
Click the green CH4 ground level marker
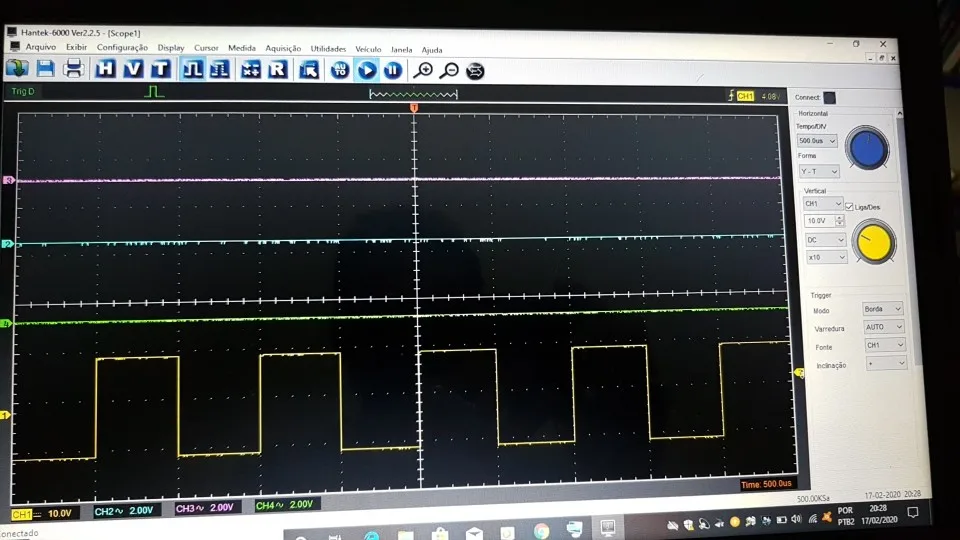[x=6, y=323]
